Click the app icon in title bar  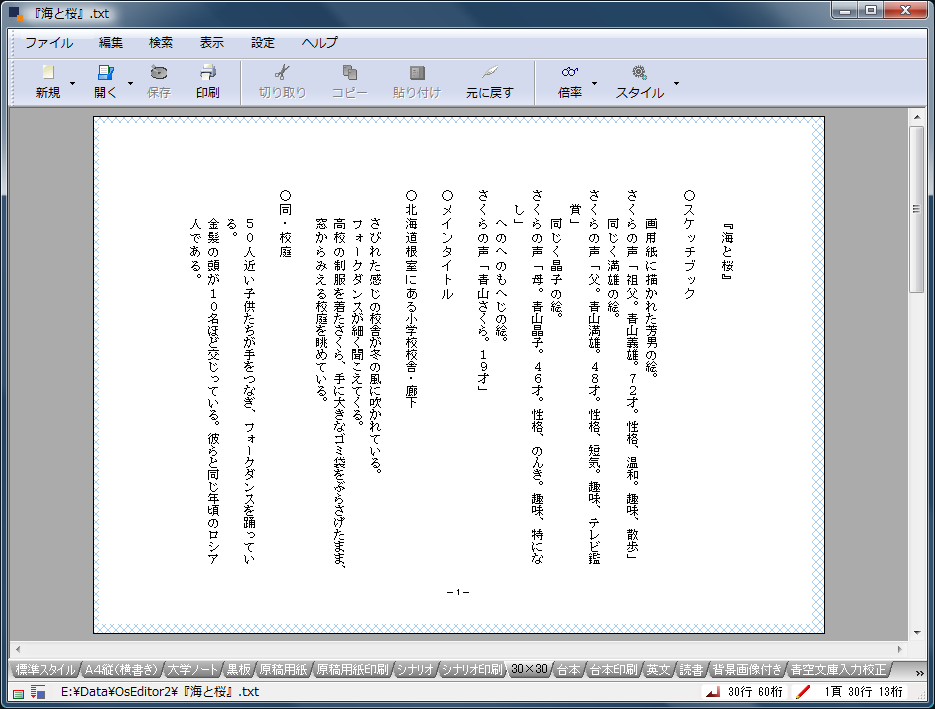tap(16, 13)
